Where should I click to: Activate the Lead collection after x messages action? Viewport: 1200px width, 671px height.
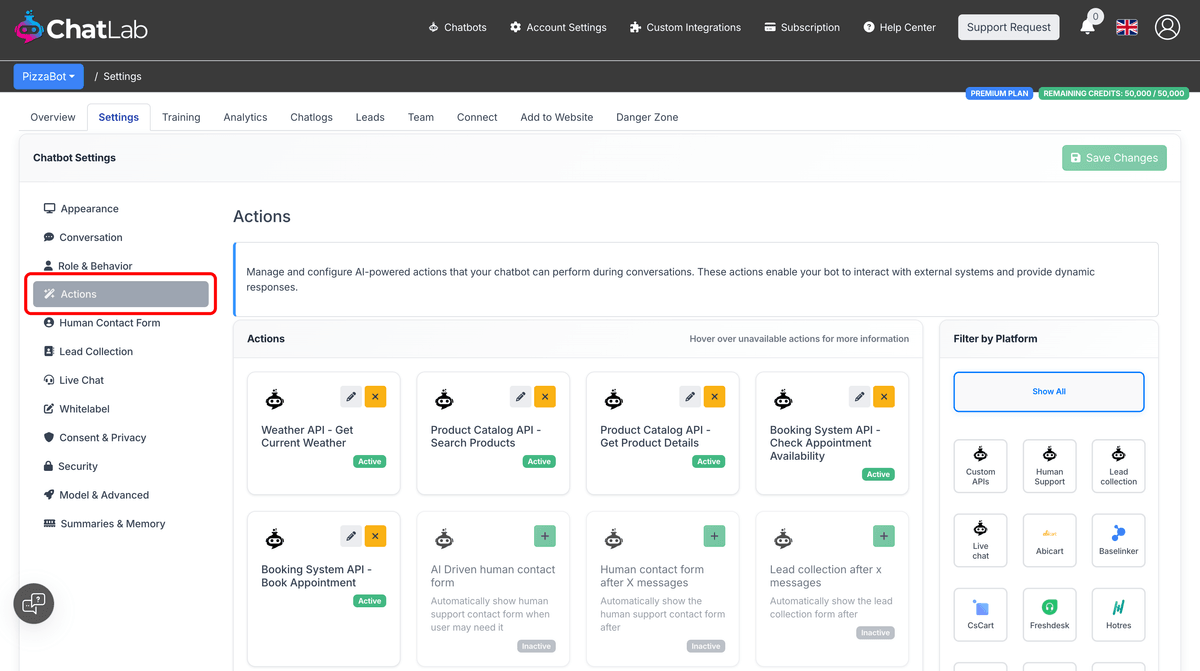click(x=883, y=536)
